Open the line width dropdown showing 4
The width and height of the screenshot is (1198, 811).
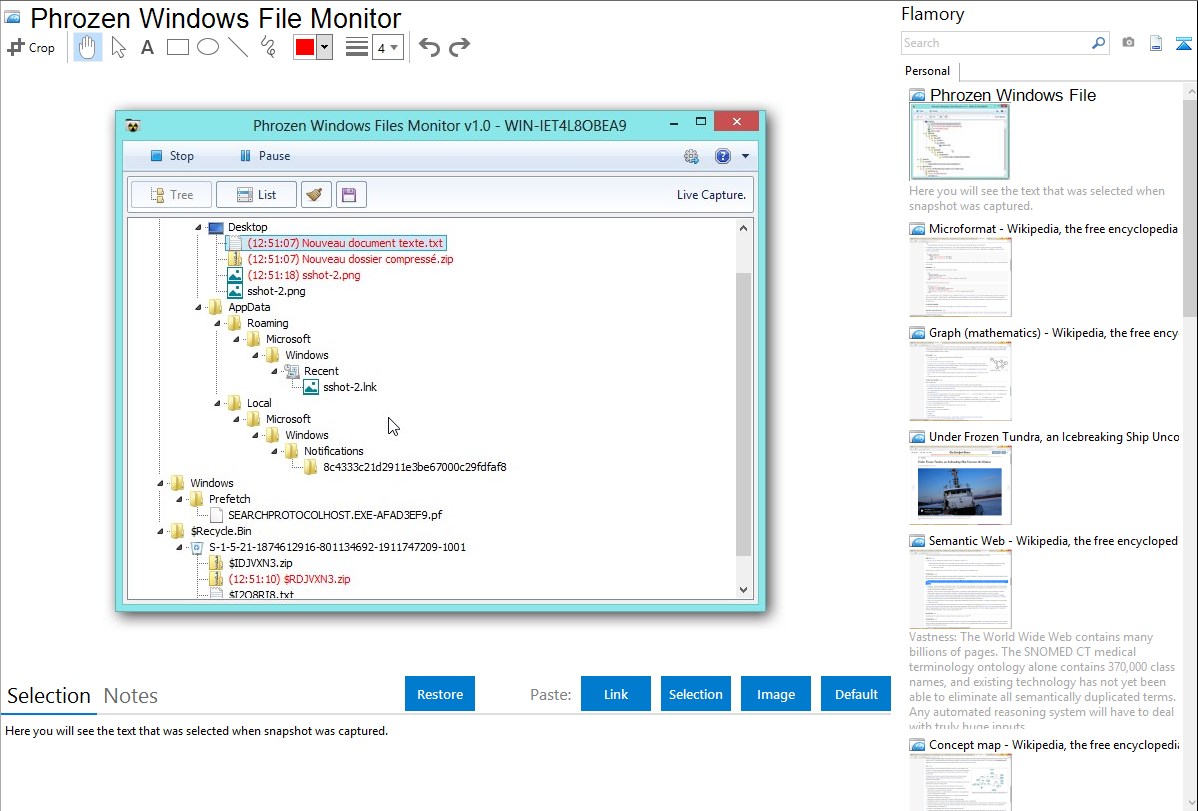pos(387,47)
